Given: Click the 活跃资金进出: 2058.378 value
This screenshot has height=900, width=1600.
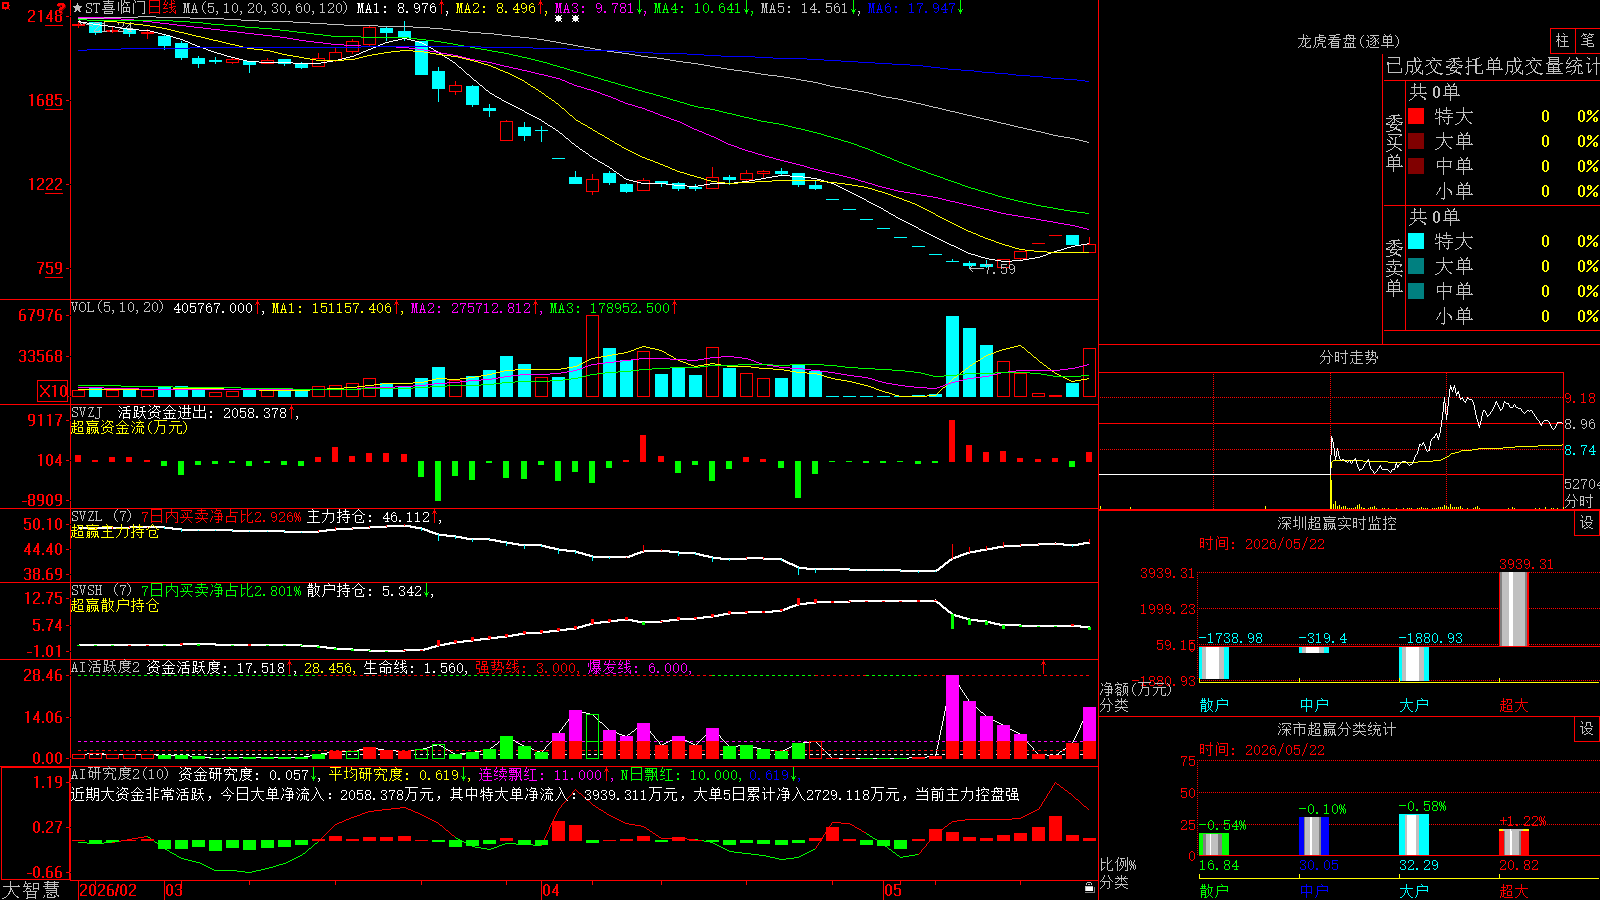Looking at the screenshot, I should [x=202, y=412].
